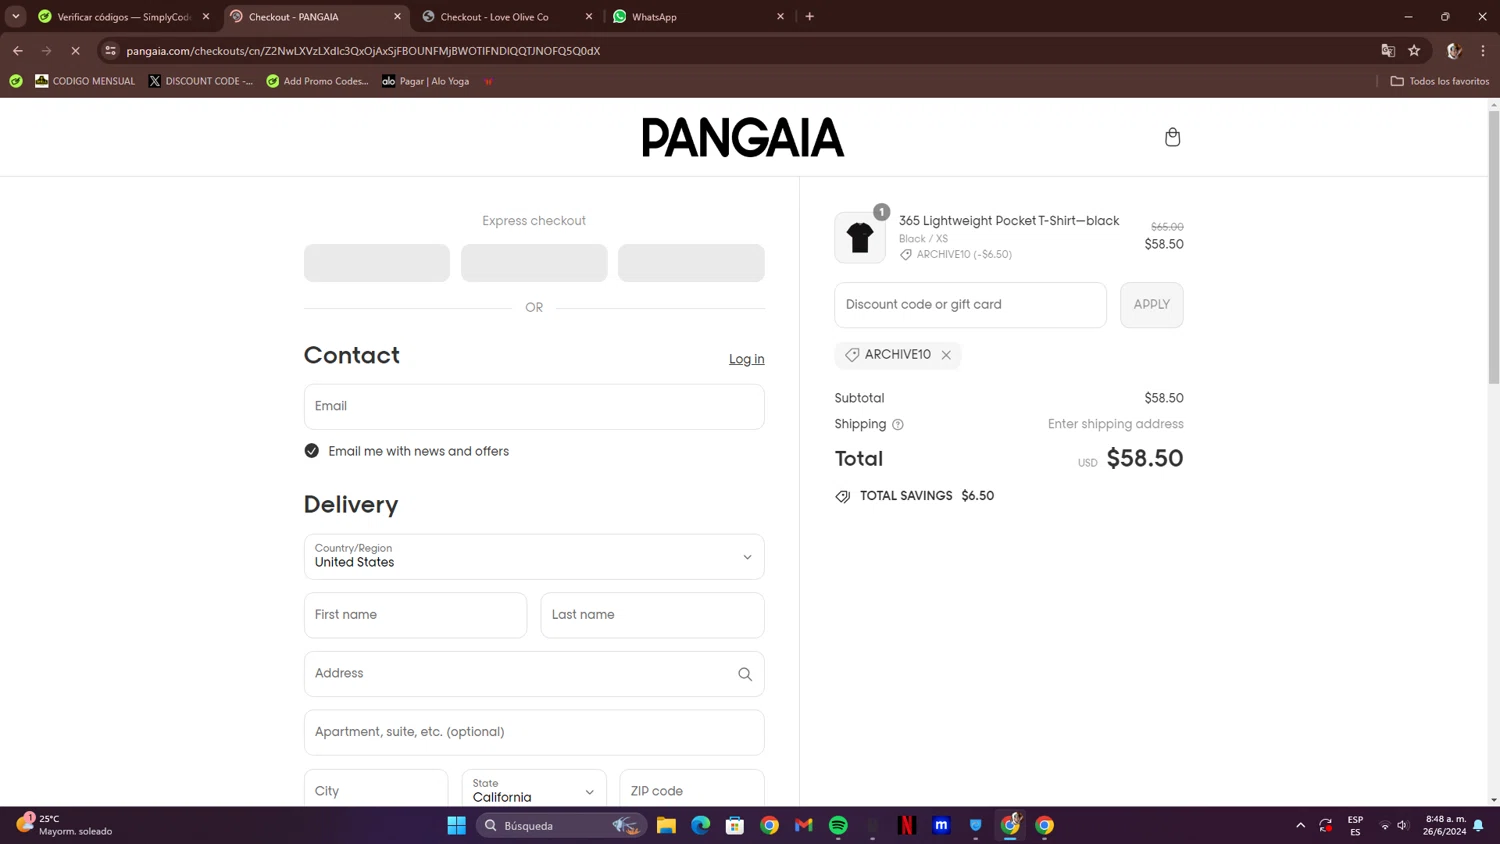This screenshot has height=844, width=1500.
Task: Go back in the browser
Action: click(18, 51)
